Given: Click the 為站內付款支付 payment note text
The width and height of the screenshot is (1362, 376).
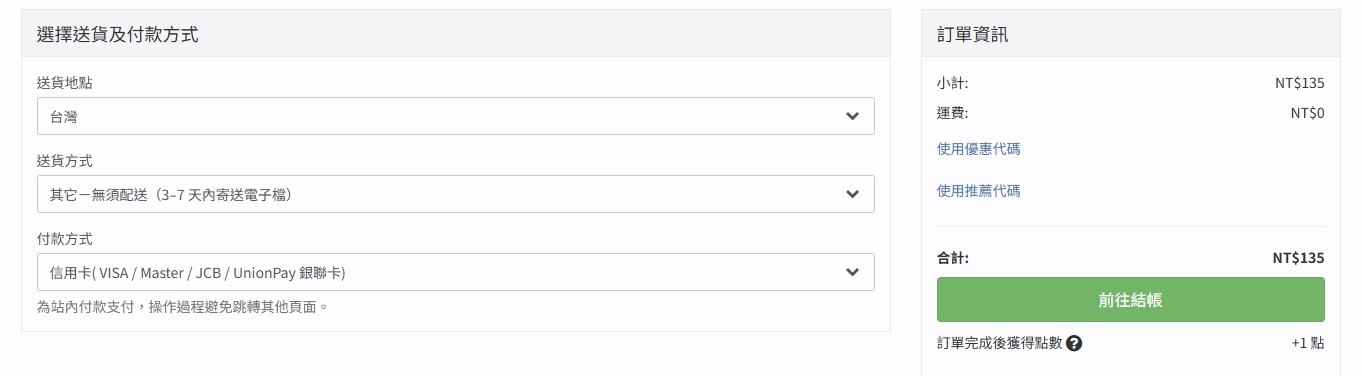Looking at the screenshot, I should [183, 306].
